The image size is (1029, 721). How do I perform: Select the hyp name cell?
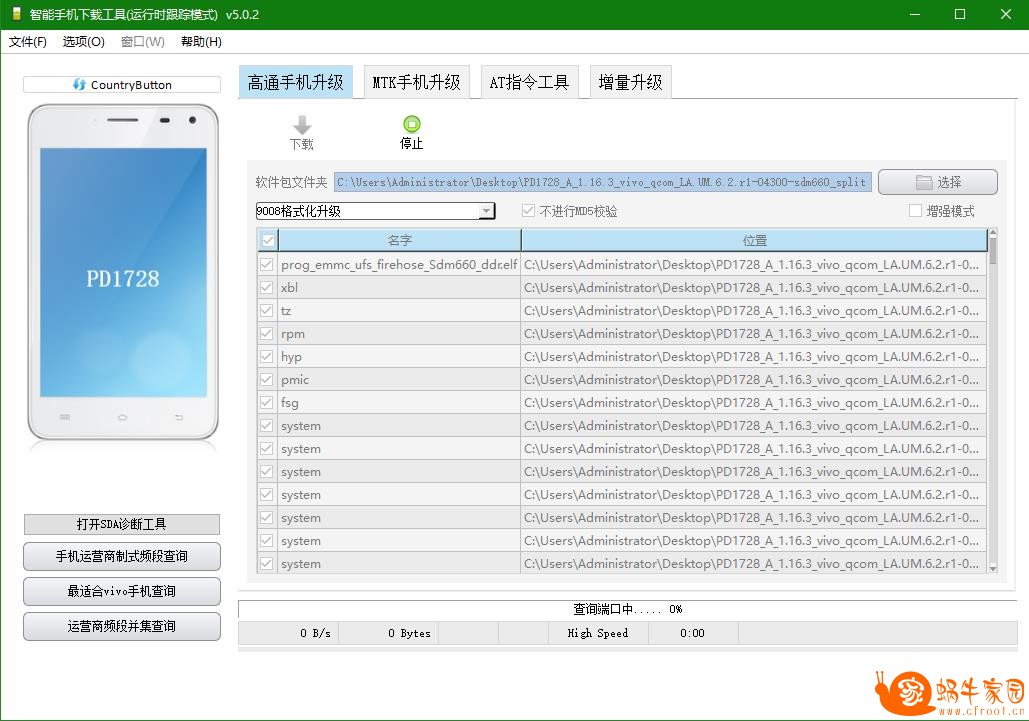coord(399,356)
